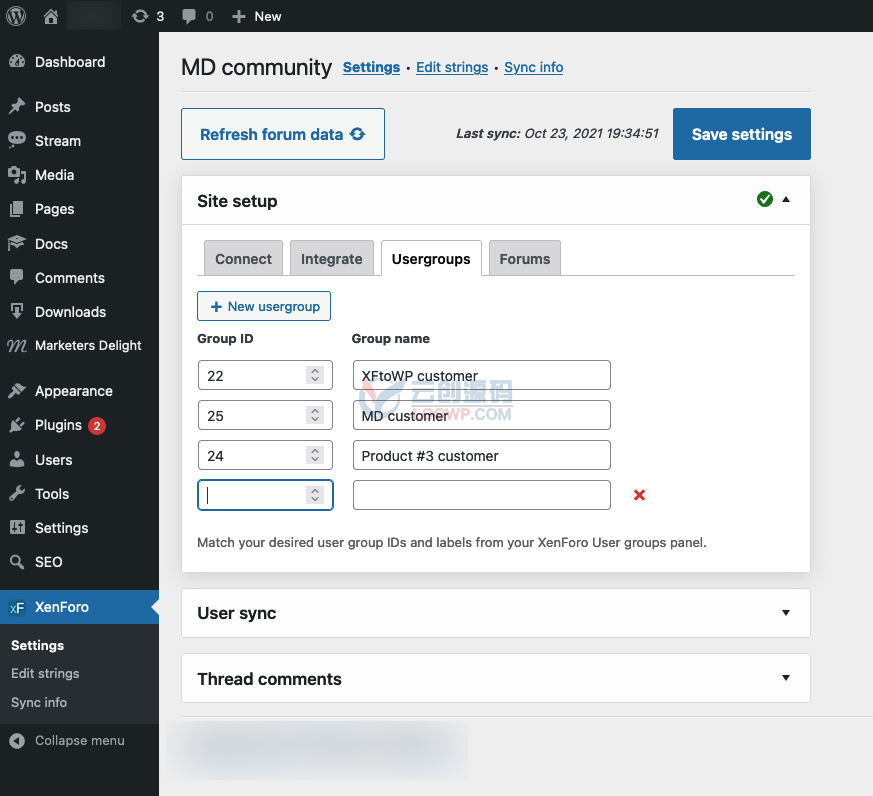The height and width of the screenshot is (796, 873).
Task: Click the empty Group name field
Action: pos(482,495)
